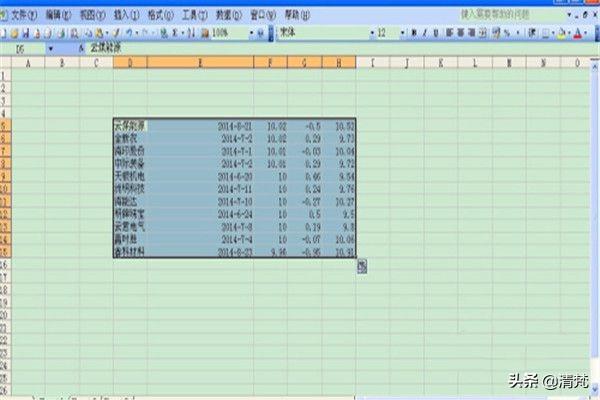The image size is (600, 400).
Task: Toggle Underline formatting
Action: coord(435,33)
